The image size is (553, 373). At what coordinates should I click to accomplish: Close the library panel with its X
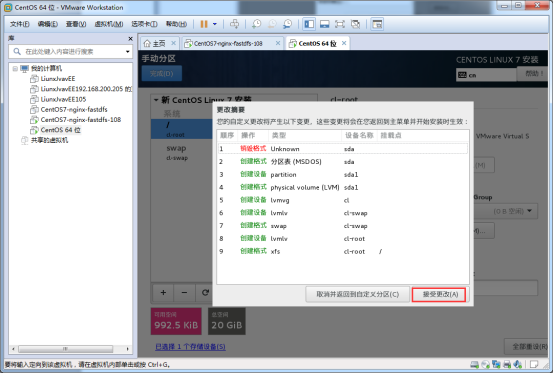point(130,38)
